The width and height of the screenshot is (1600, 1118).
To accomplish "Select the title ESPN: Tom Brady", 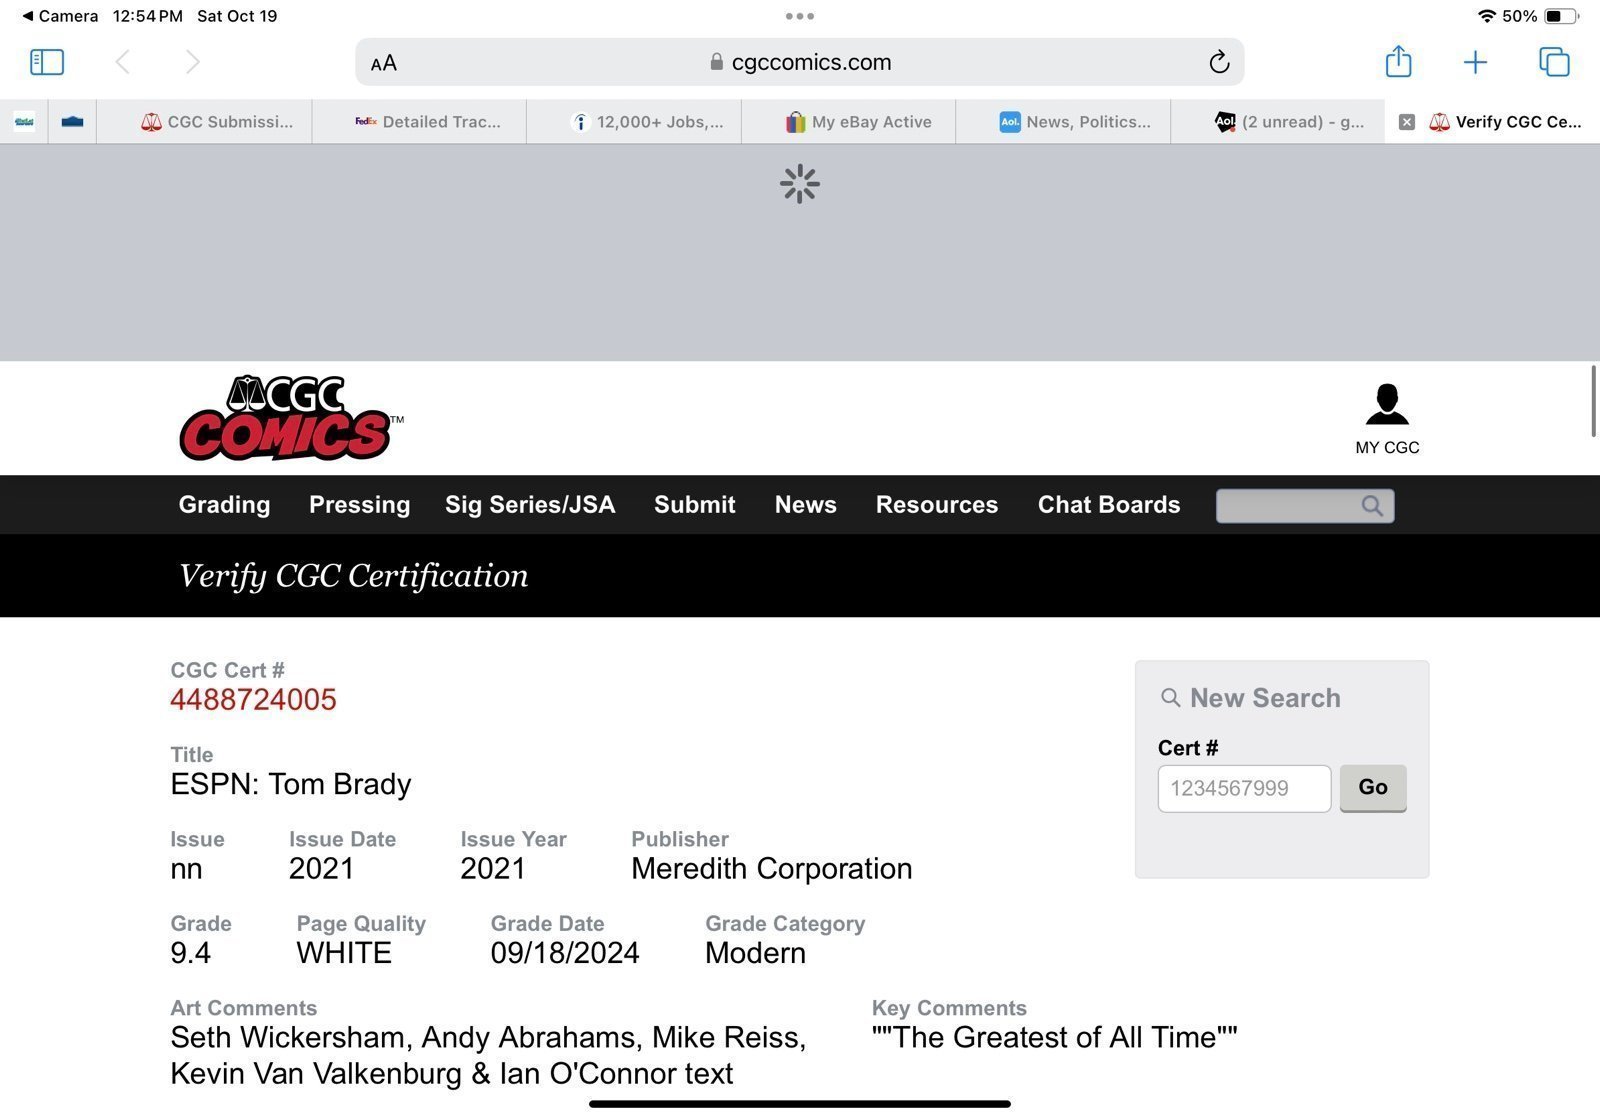I will [291, 784].
